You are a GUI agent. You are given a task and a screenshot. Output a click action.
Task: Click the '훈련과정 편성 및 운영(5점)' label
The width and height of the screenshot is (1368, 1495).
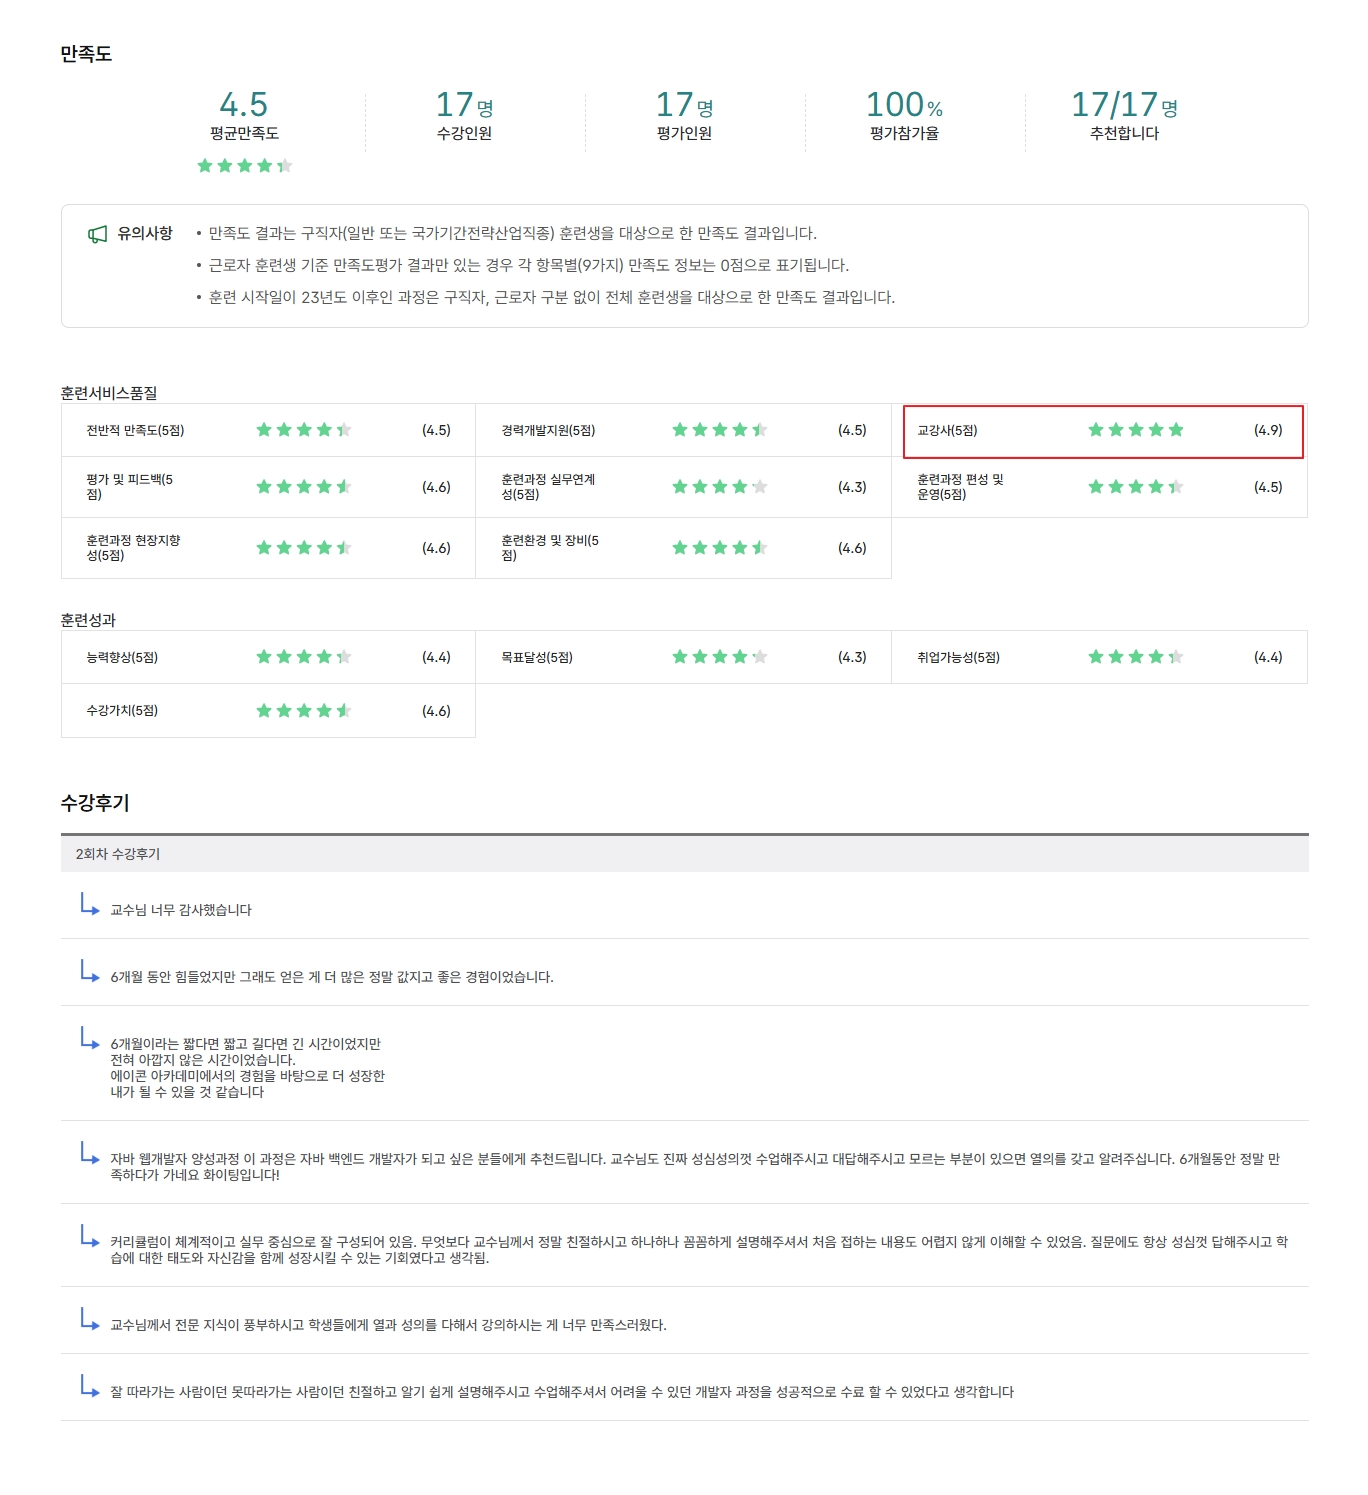pos(960,487)
